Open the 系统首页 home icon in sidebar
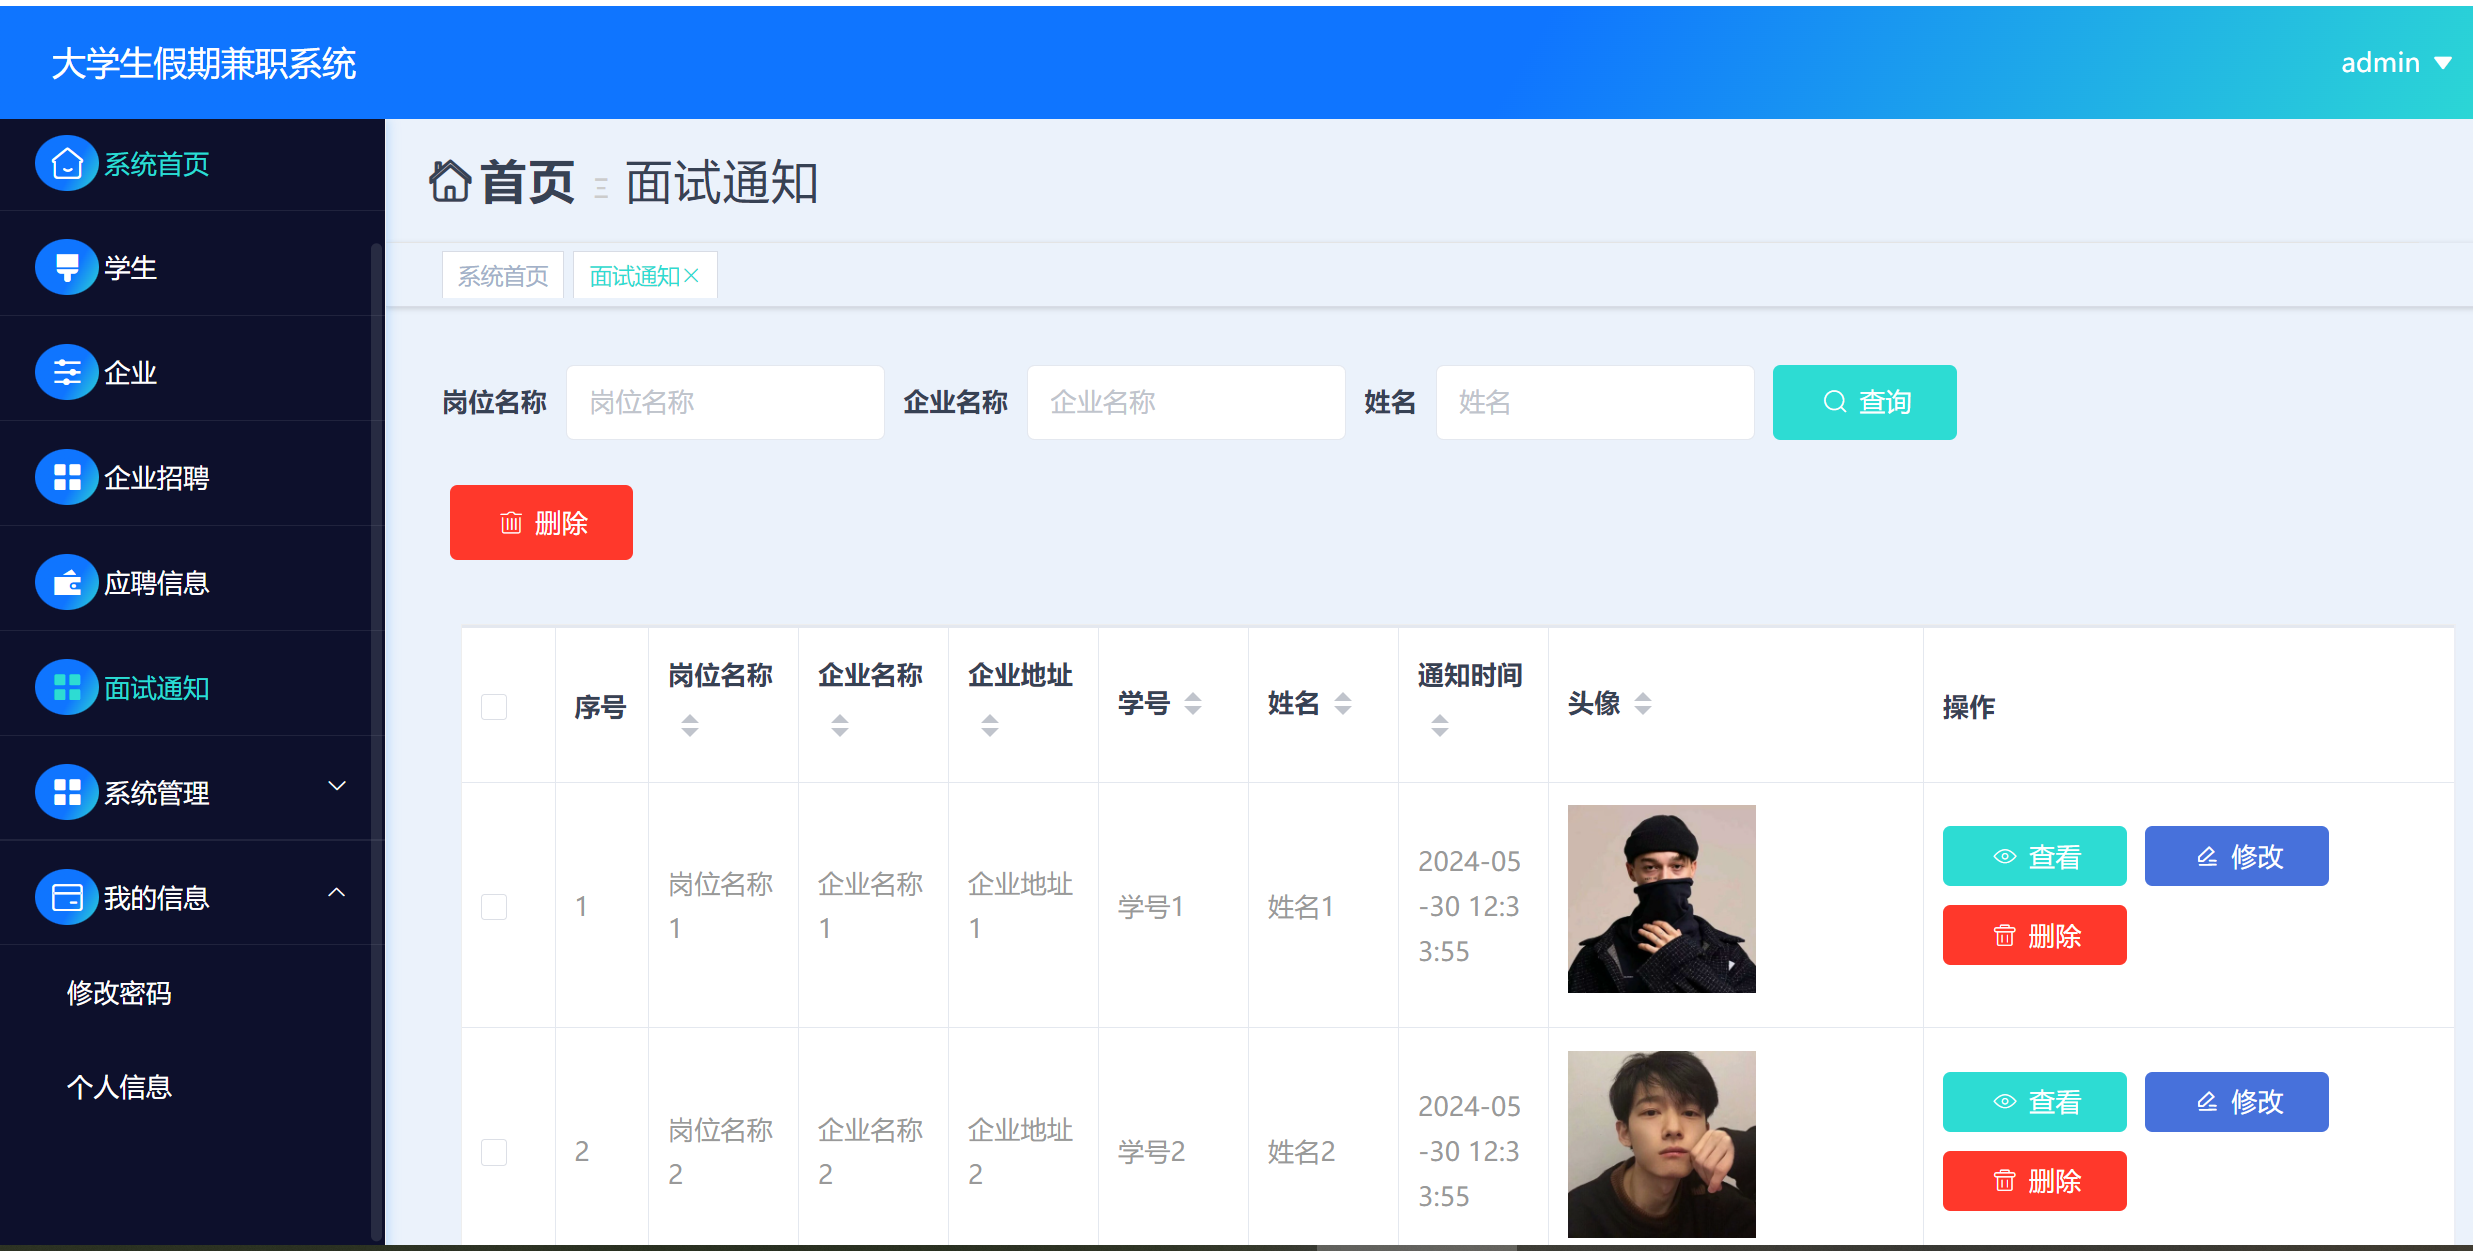Screen dimensions: 2473x1251 (x=66, y=163)
